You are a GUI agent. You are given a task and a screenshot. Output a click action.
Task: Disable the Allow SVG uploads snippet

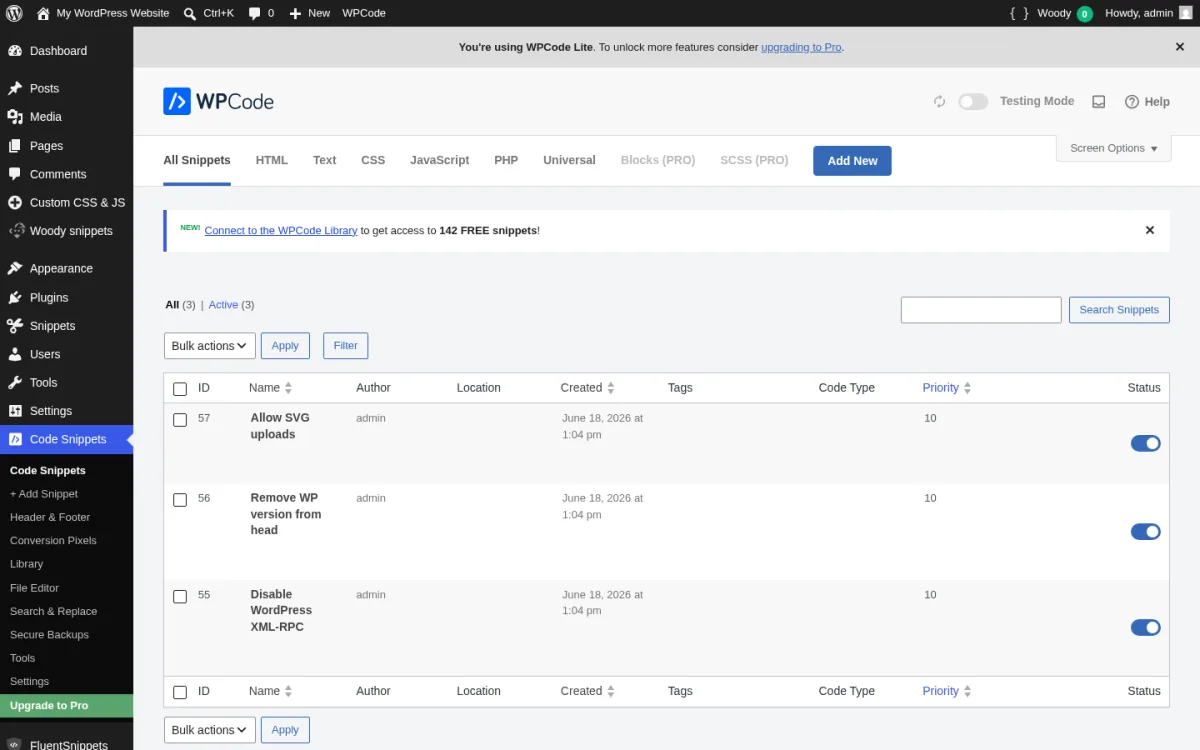point(1146,443)
